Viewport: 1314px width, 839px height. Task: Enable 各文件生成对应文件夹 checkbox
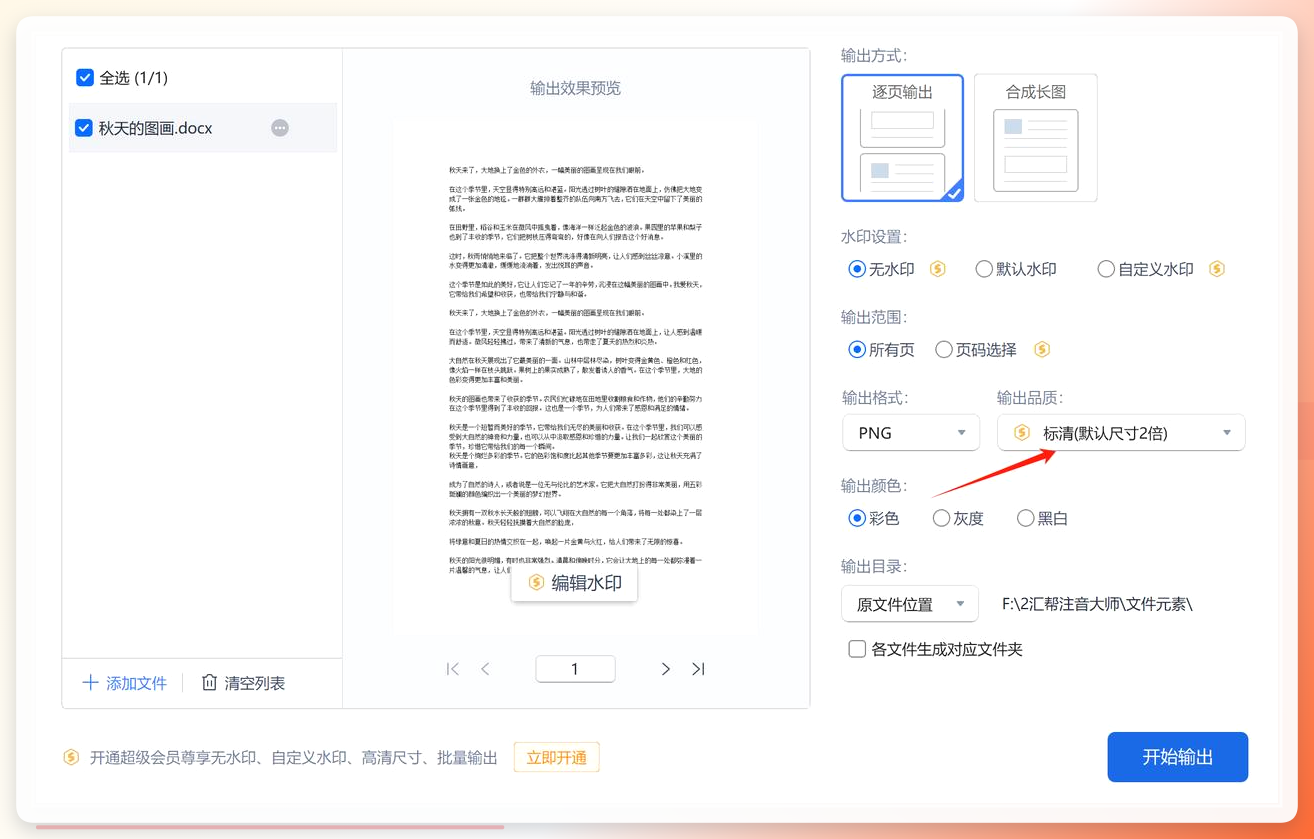click(x=857, y=649)
